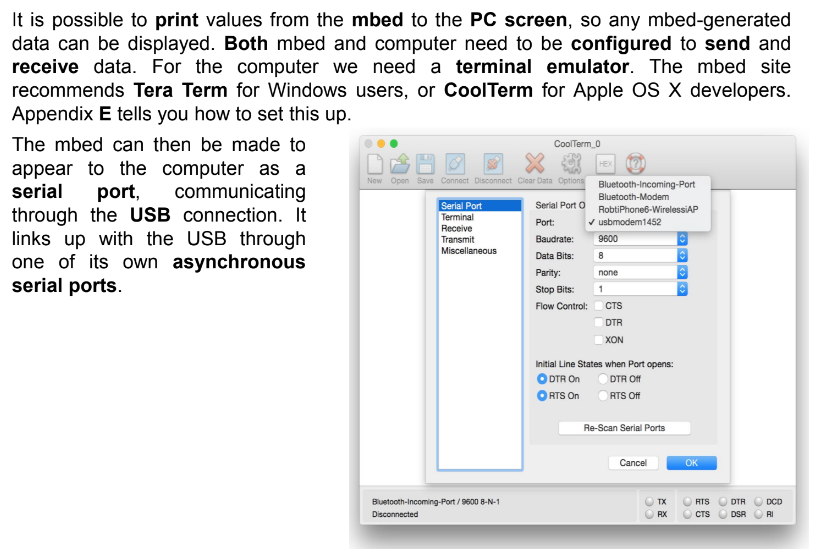Click the New document toolbar icon
The width and height of the screenshot is (827, 551).
click(375, 164)
